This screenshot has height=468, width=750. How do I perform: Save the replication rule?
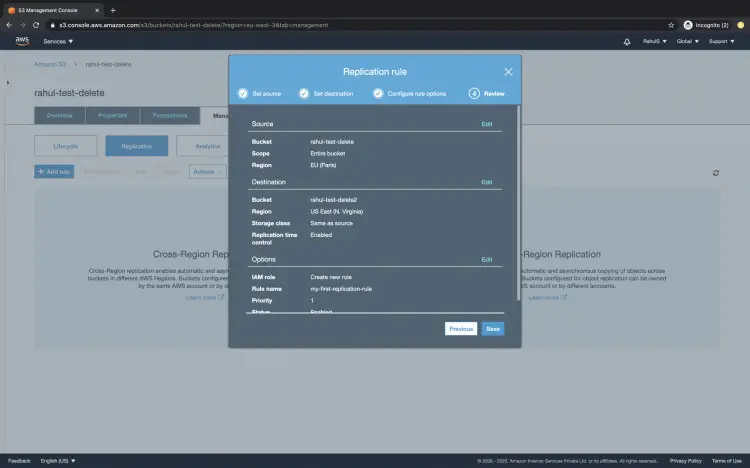click(x=493, y=329)
